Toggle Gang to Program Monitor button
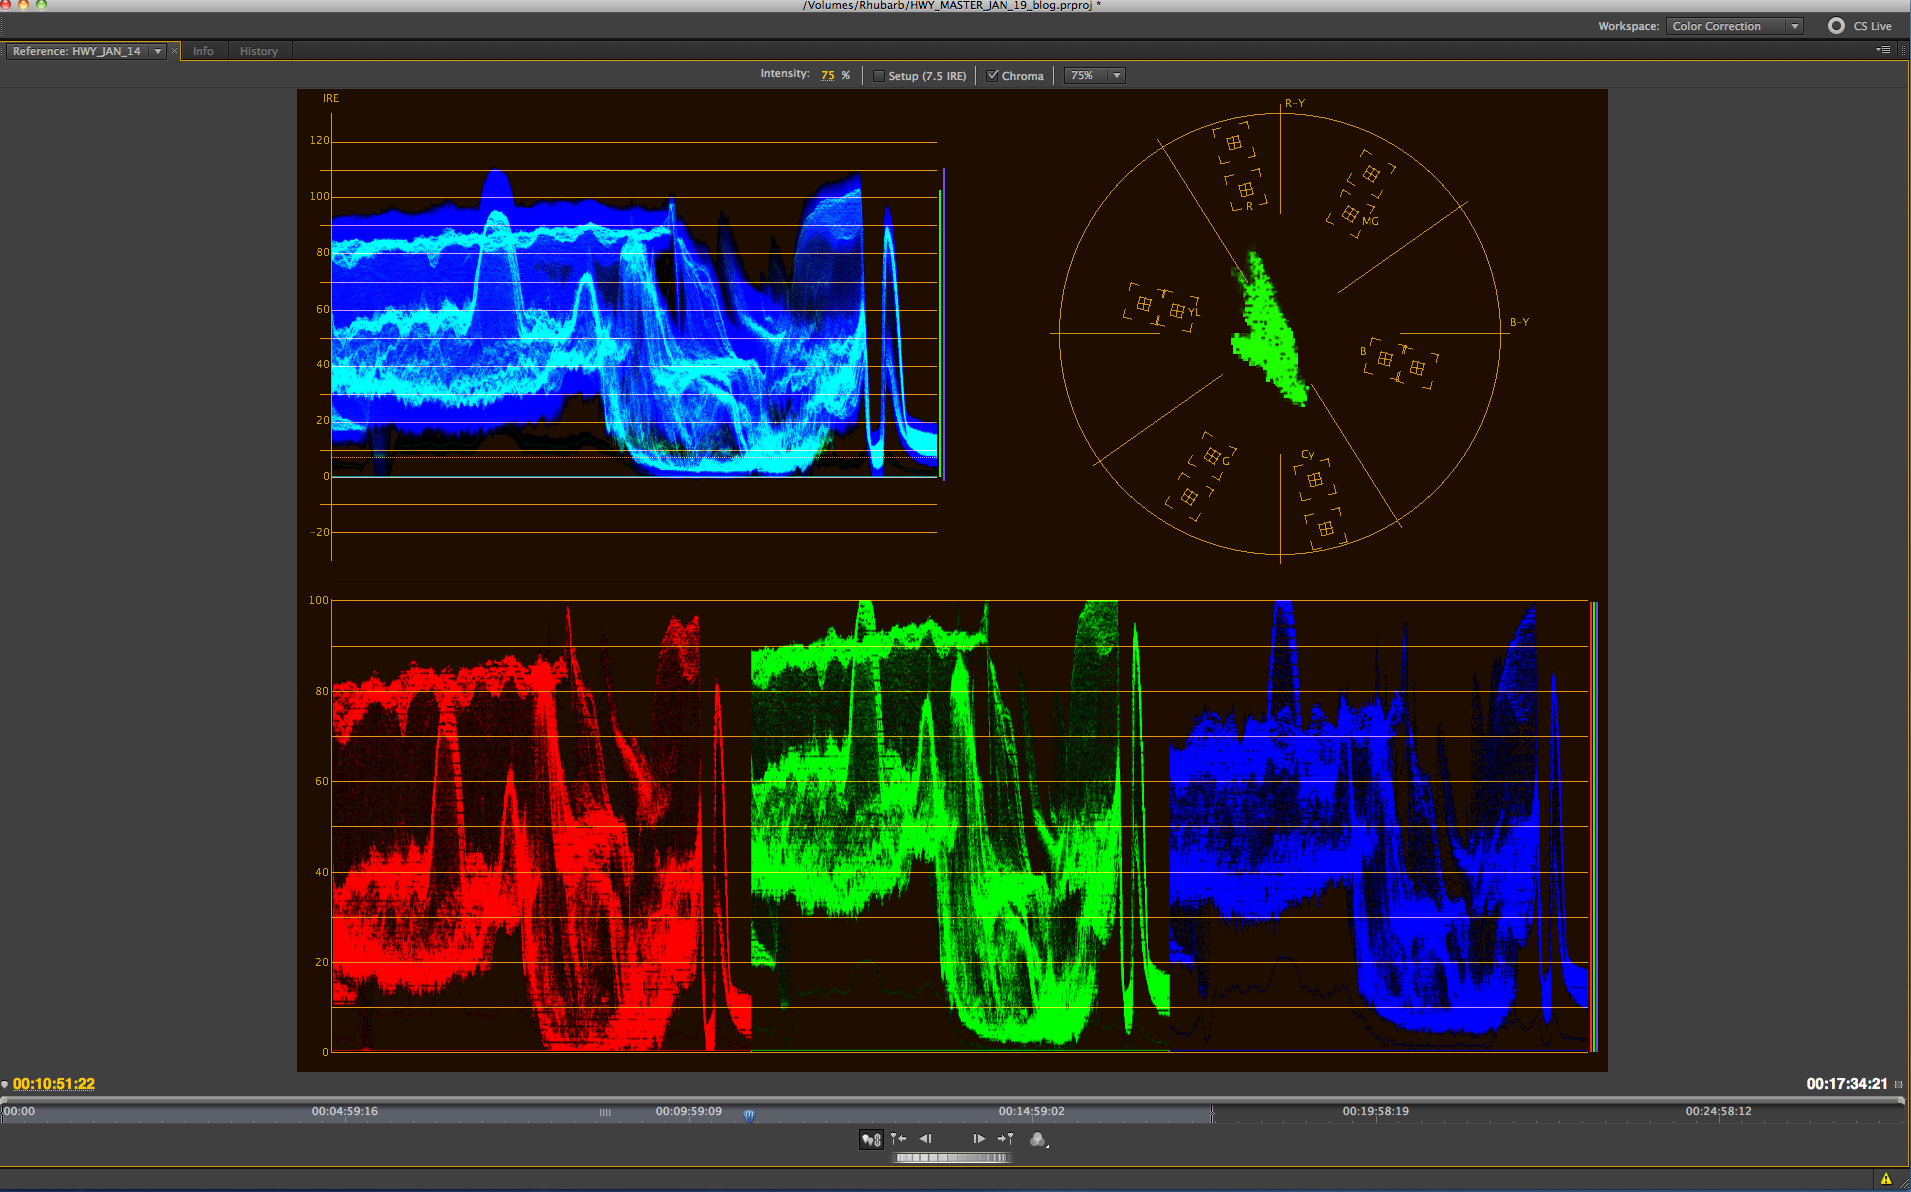1911x1192 pixels. [871, 1139]
